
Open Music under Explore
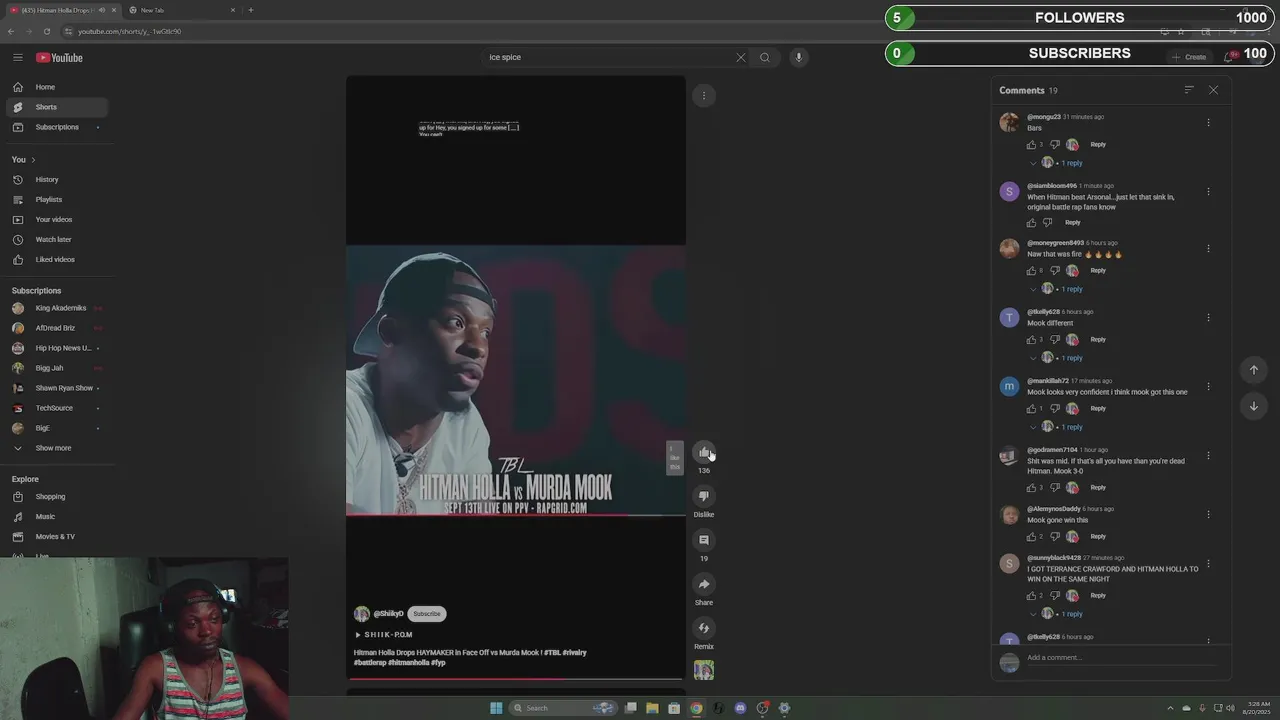coord(57,517)
